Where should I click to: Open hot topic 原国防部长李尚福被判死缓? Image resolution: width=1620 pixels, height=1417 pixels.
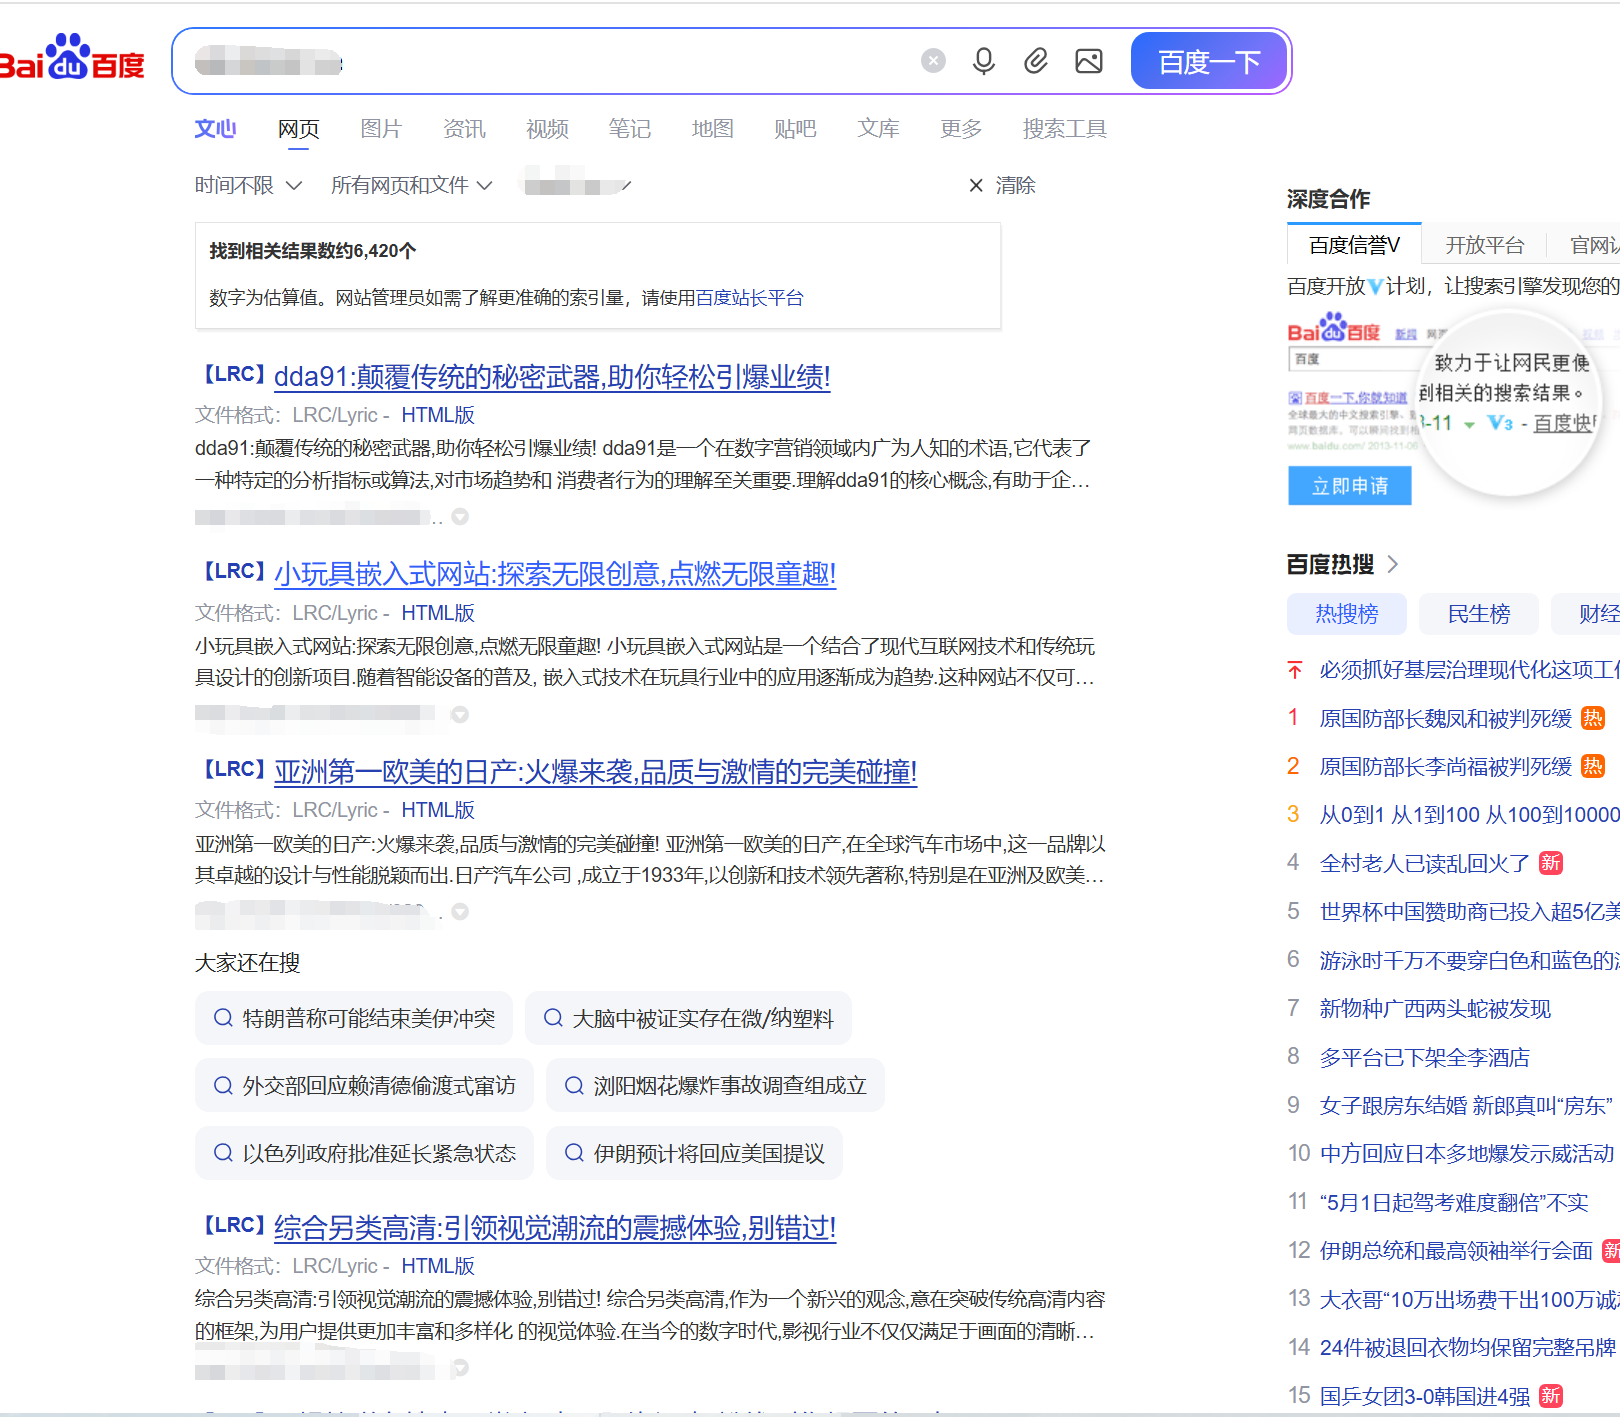click(x=1446, y=767)
